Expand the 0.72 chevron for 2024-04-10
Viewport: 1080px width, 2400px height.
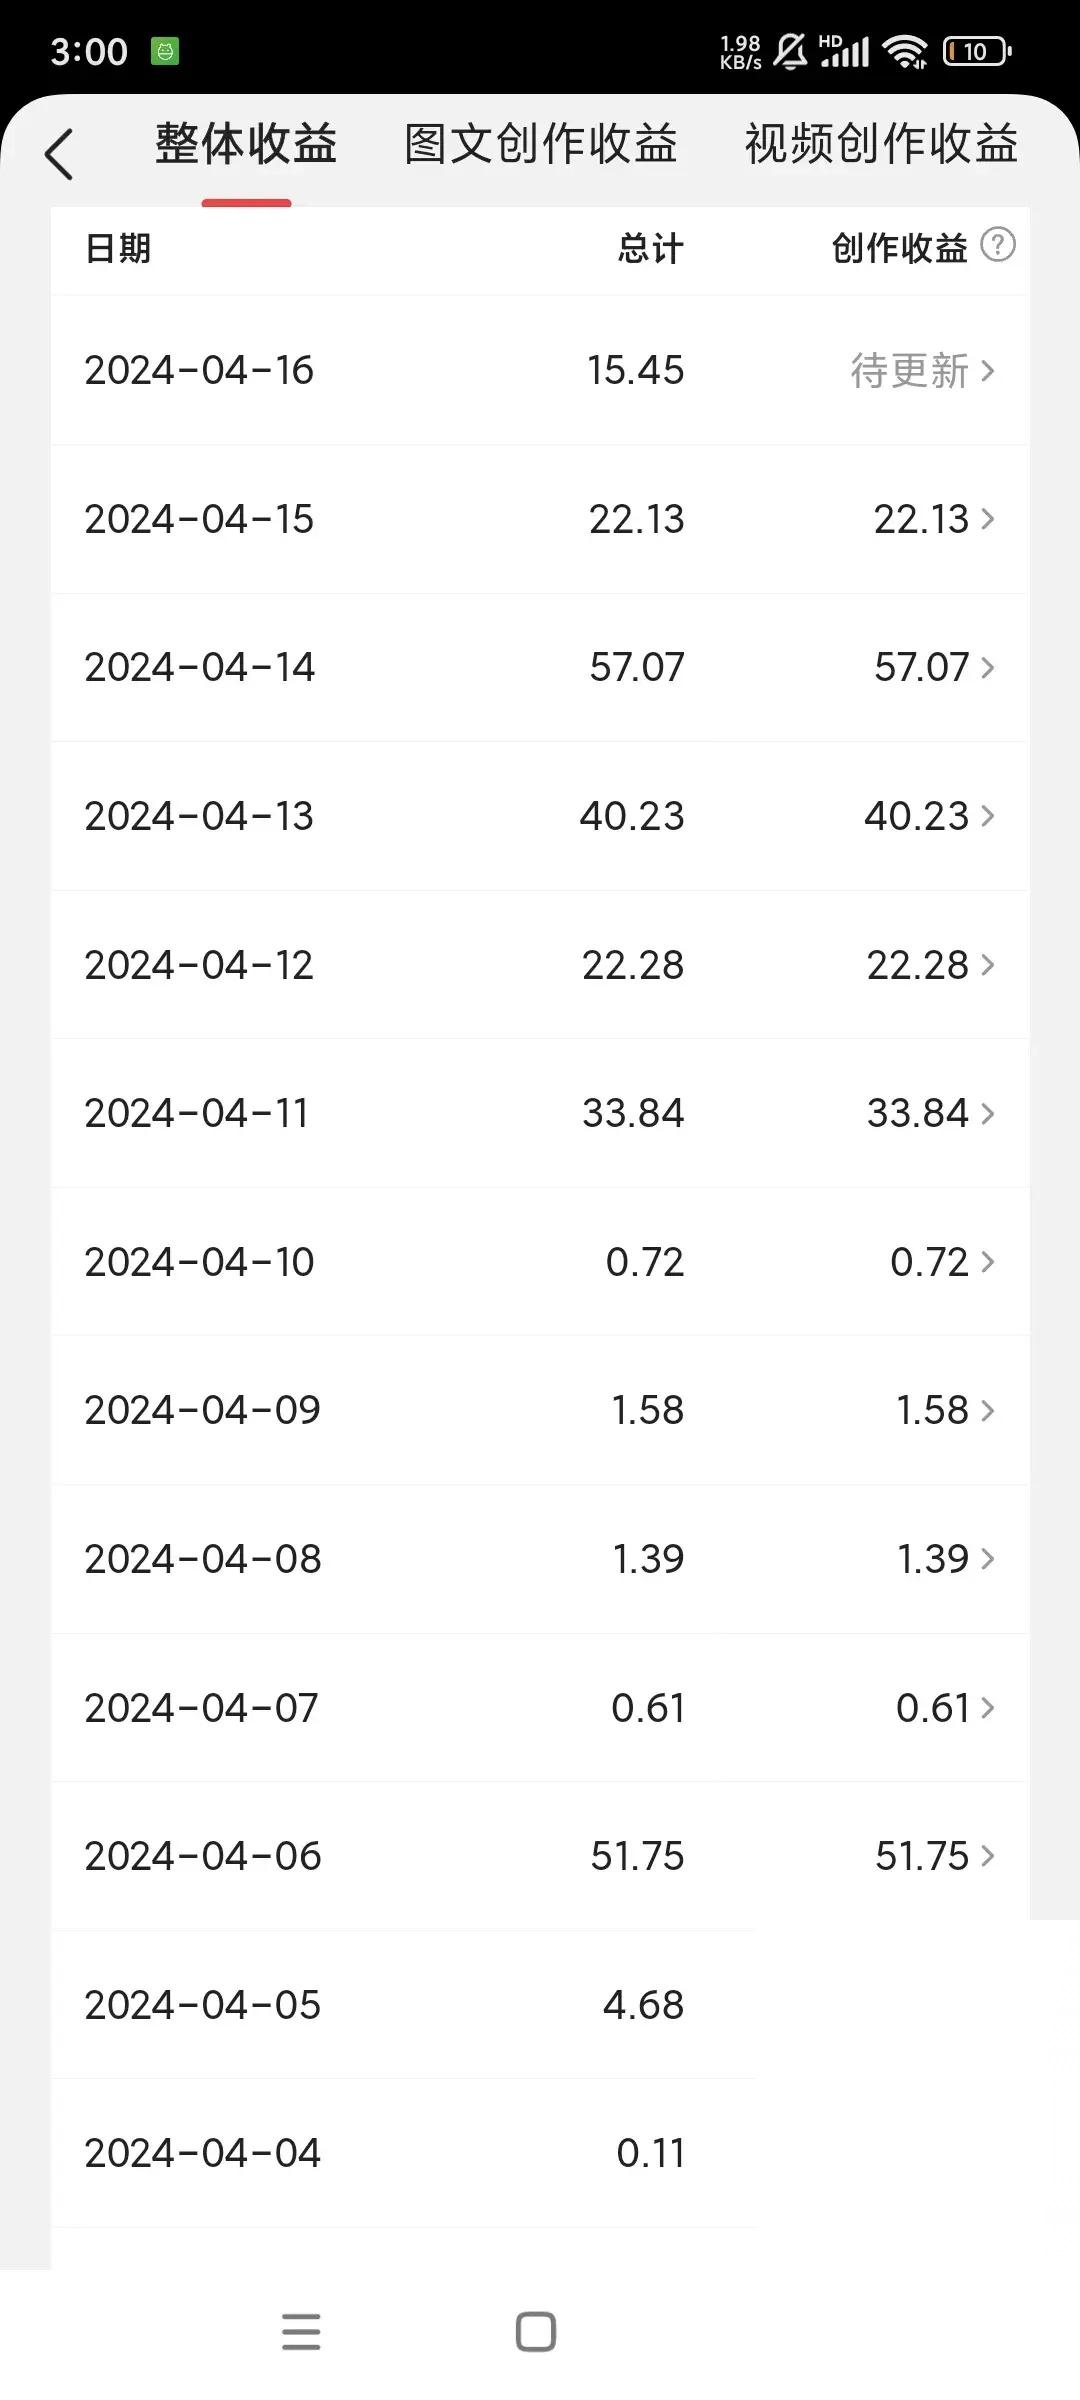click(988, 1262)
